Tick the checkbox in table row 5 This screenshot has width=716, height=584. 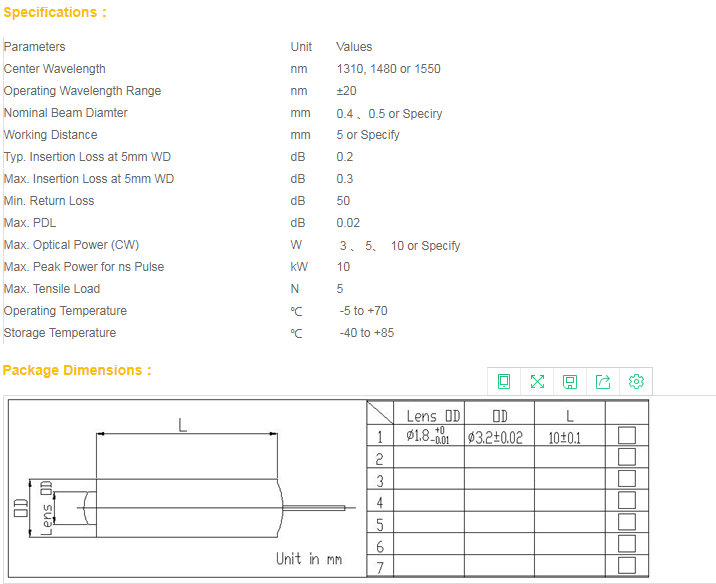[627, 522]
